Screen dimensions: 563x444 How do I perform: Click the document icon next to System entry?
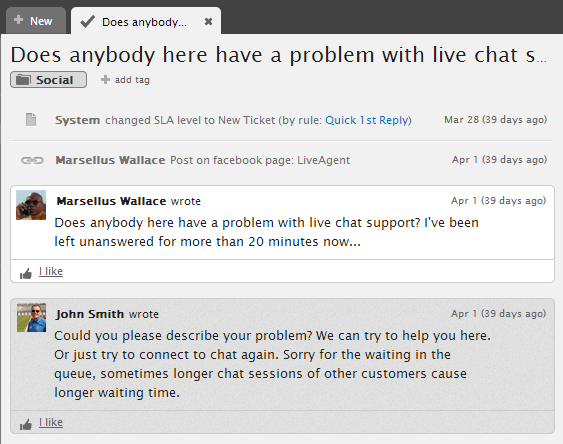31,120
